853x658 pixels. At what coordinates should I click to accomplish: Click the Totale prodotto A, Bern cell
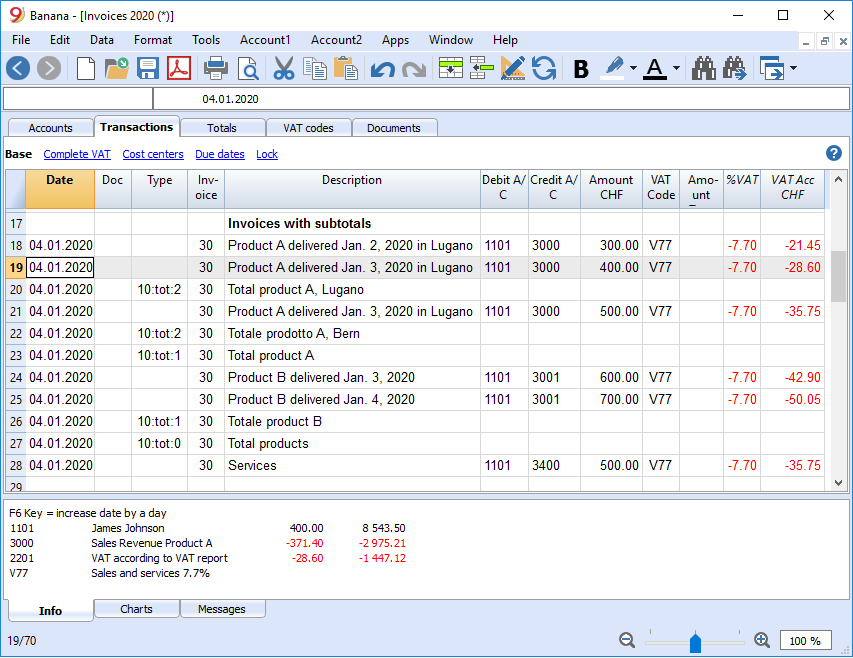(x=352, y=333)
